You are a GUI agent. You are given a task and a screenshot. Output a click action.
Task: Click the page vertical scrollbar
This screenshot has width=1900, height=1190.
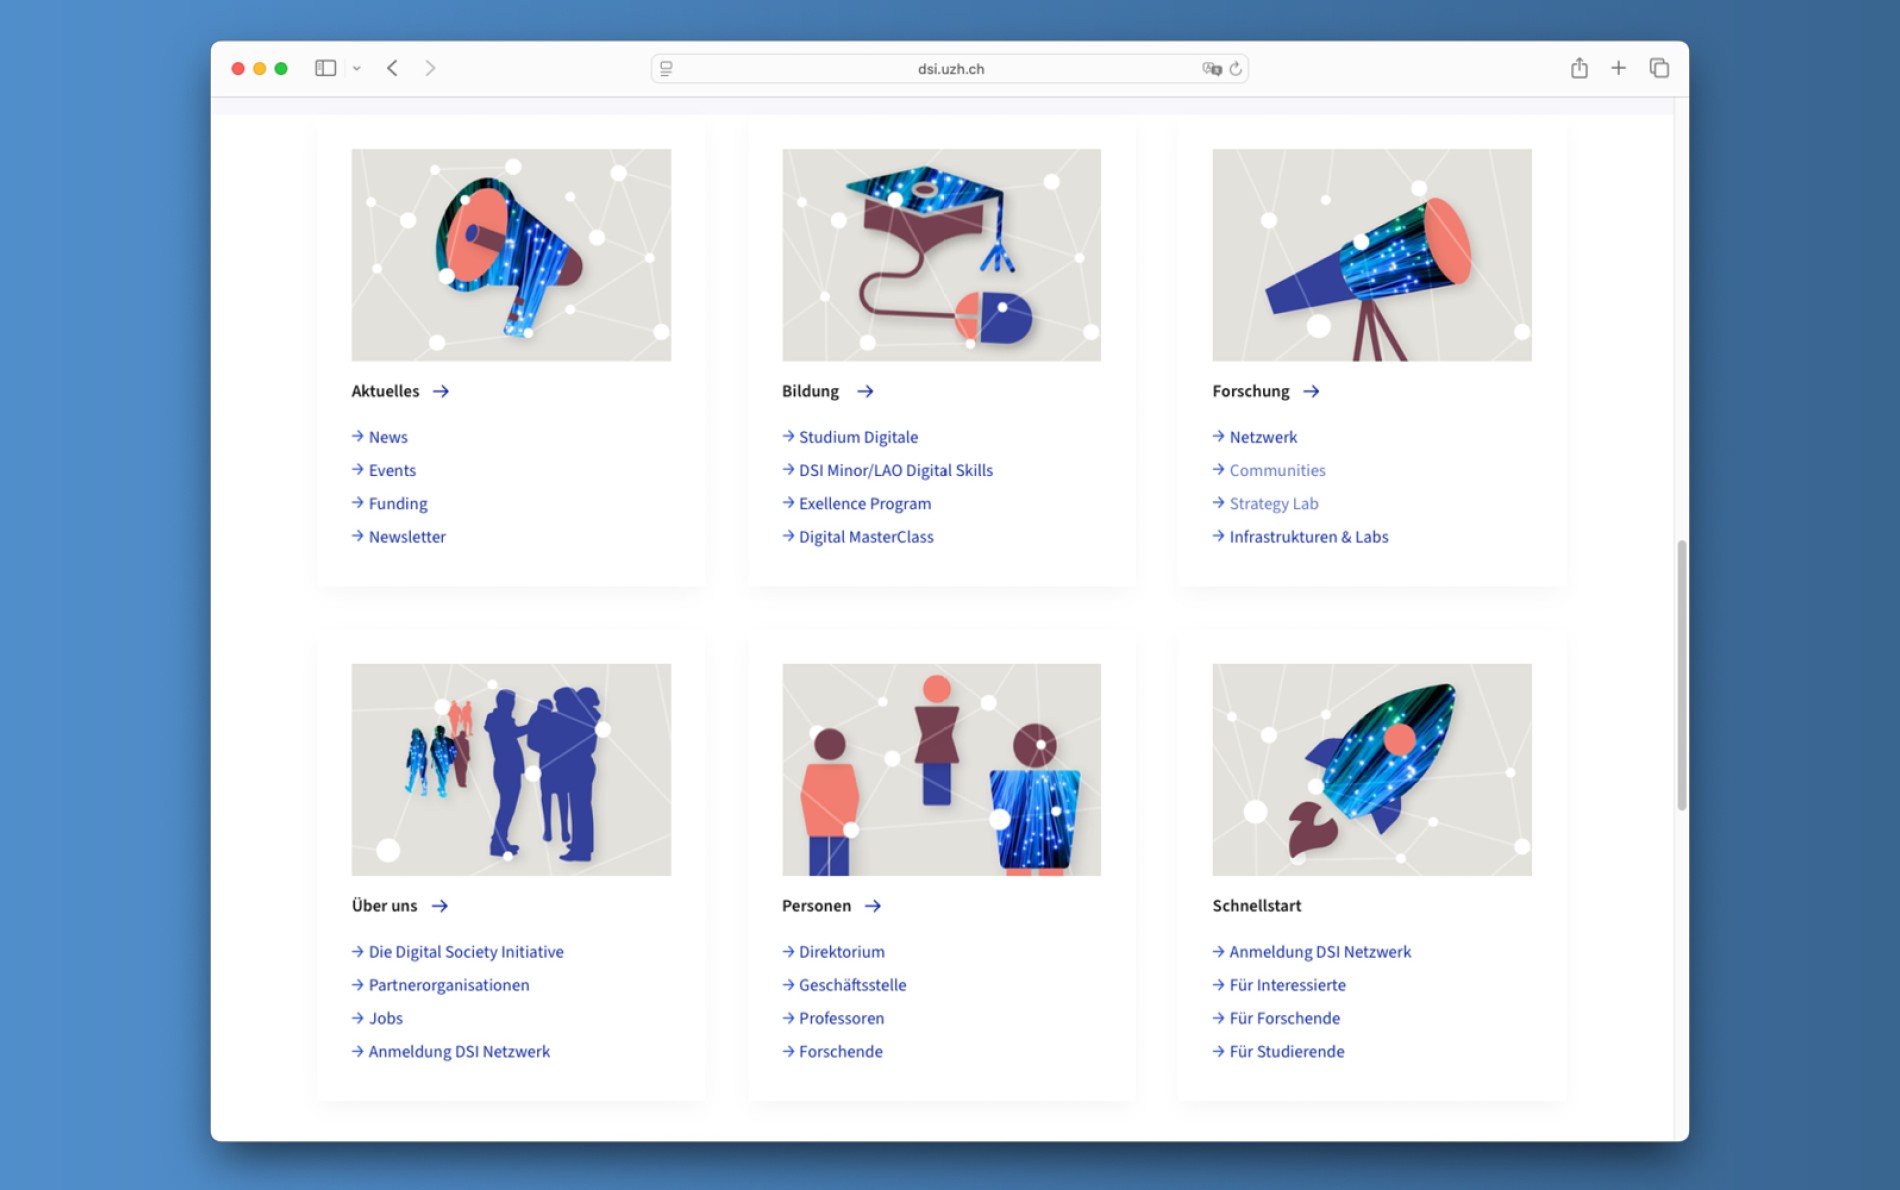click(x=1681, y=675)
